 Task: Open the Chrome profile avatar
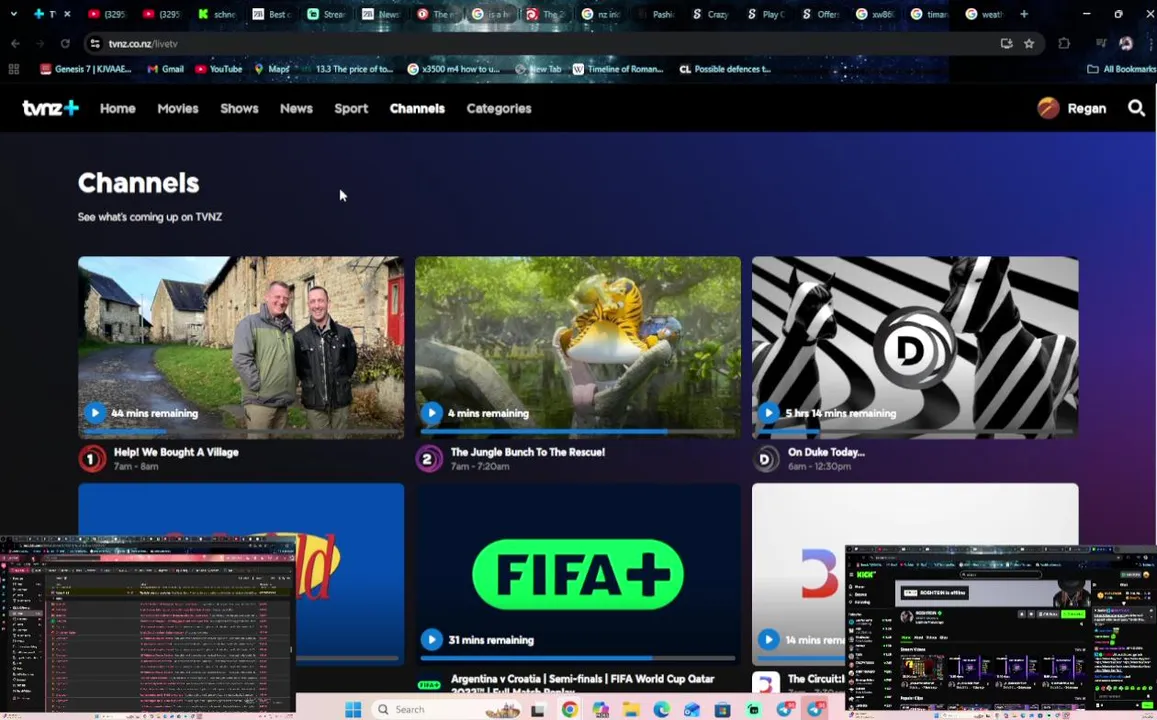(1125, 44)
